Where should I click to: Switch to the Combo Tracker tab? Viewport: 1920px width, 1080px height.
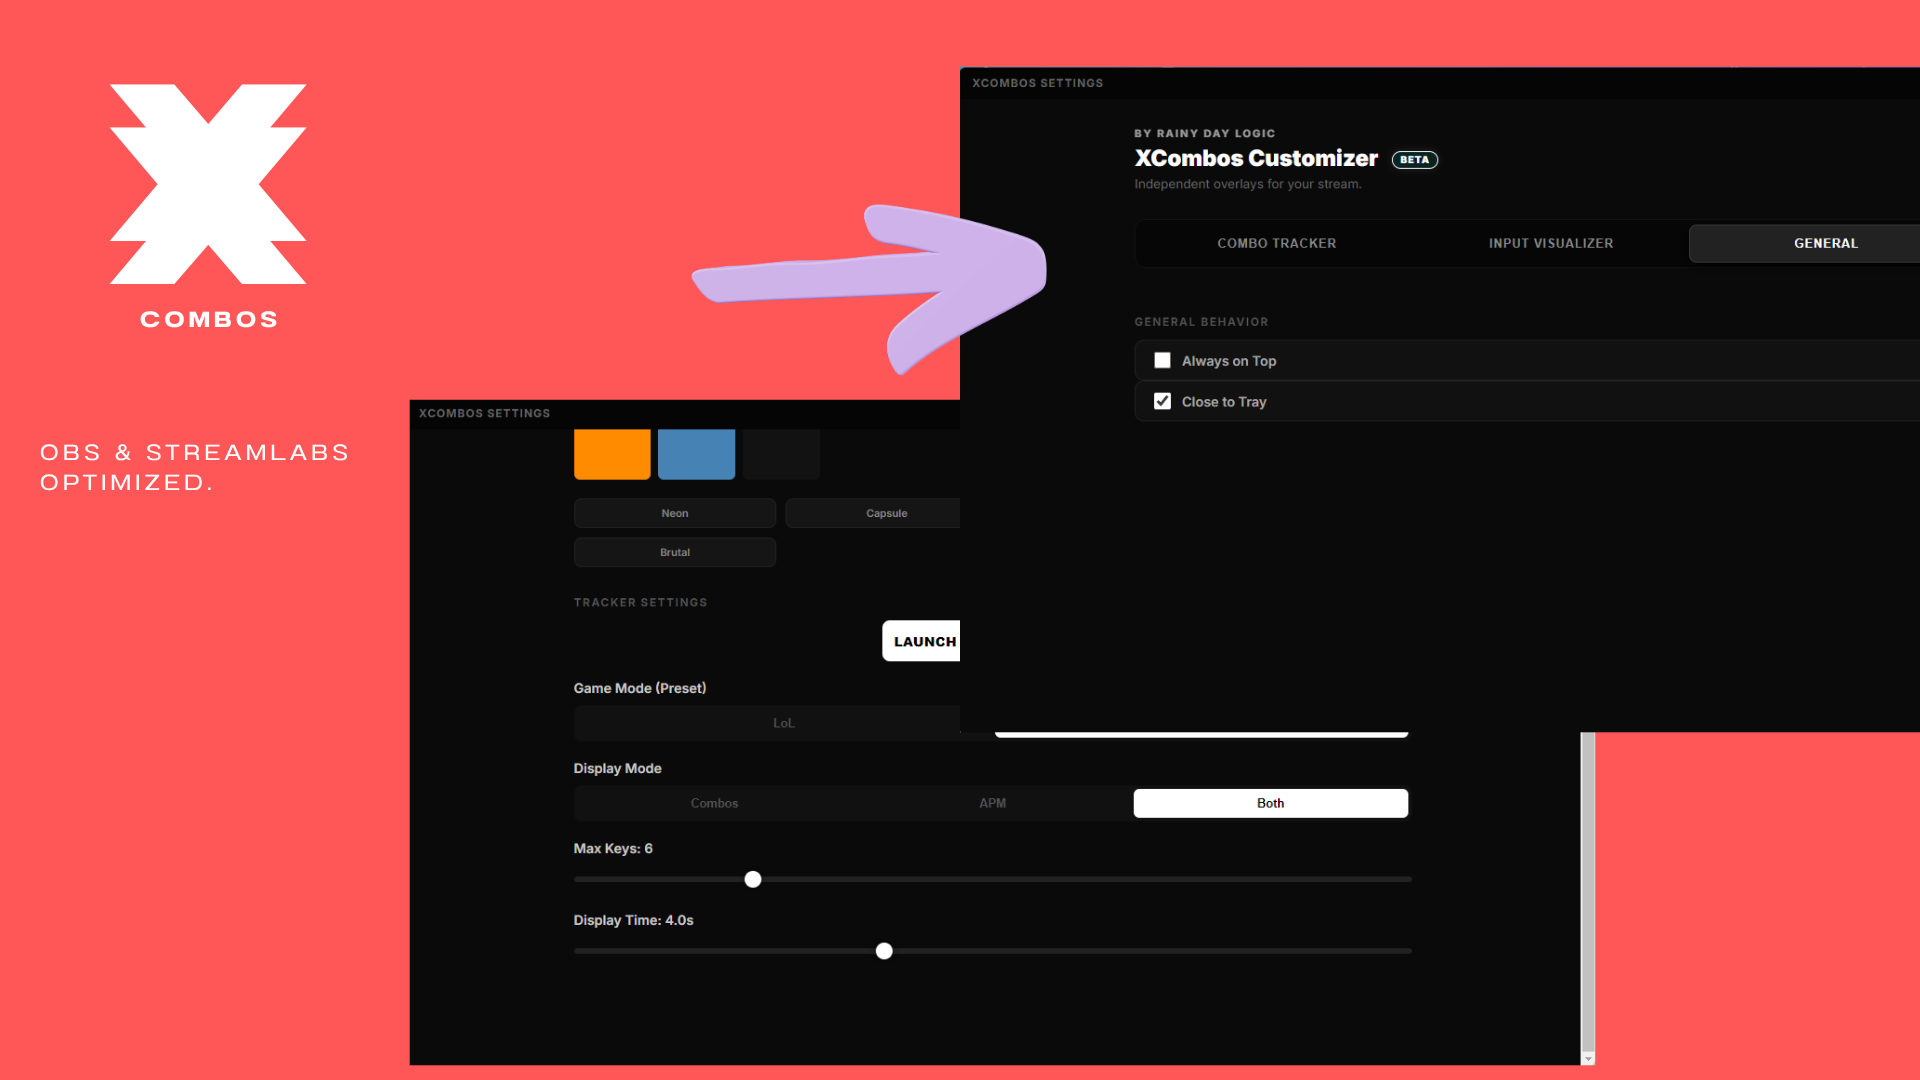(x=1276, y=243)
